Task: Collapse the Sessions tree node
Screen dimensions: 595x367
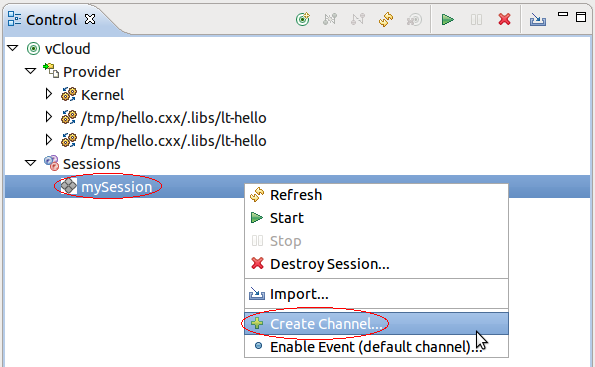Action: coord(30,163)
